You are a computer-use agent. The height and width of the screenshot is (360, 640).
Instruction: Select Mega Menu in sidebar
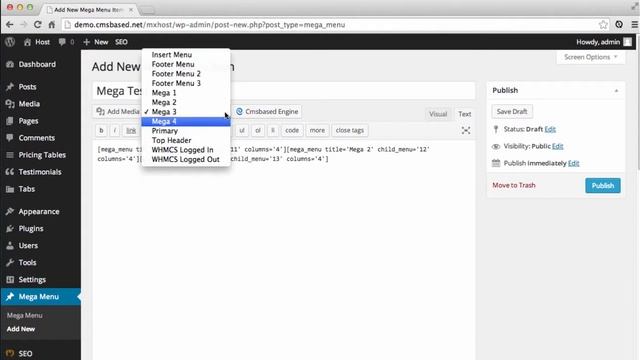click(39, 297)
